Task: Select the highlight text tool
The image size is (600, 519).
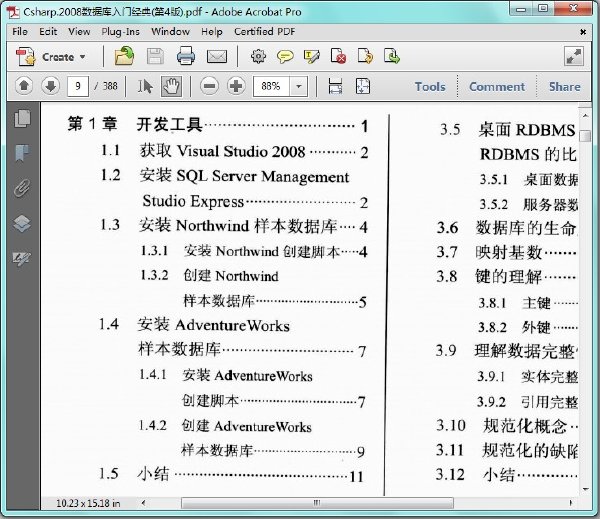Action: pyautogui.click(x=312, y=57)
